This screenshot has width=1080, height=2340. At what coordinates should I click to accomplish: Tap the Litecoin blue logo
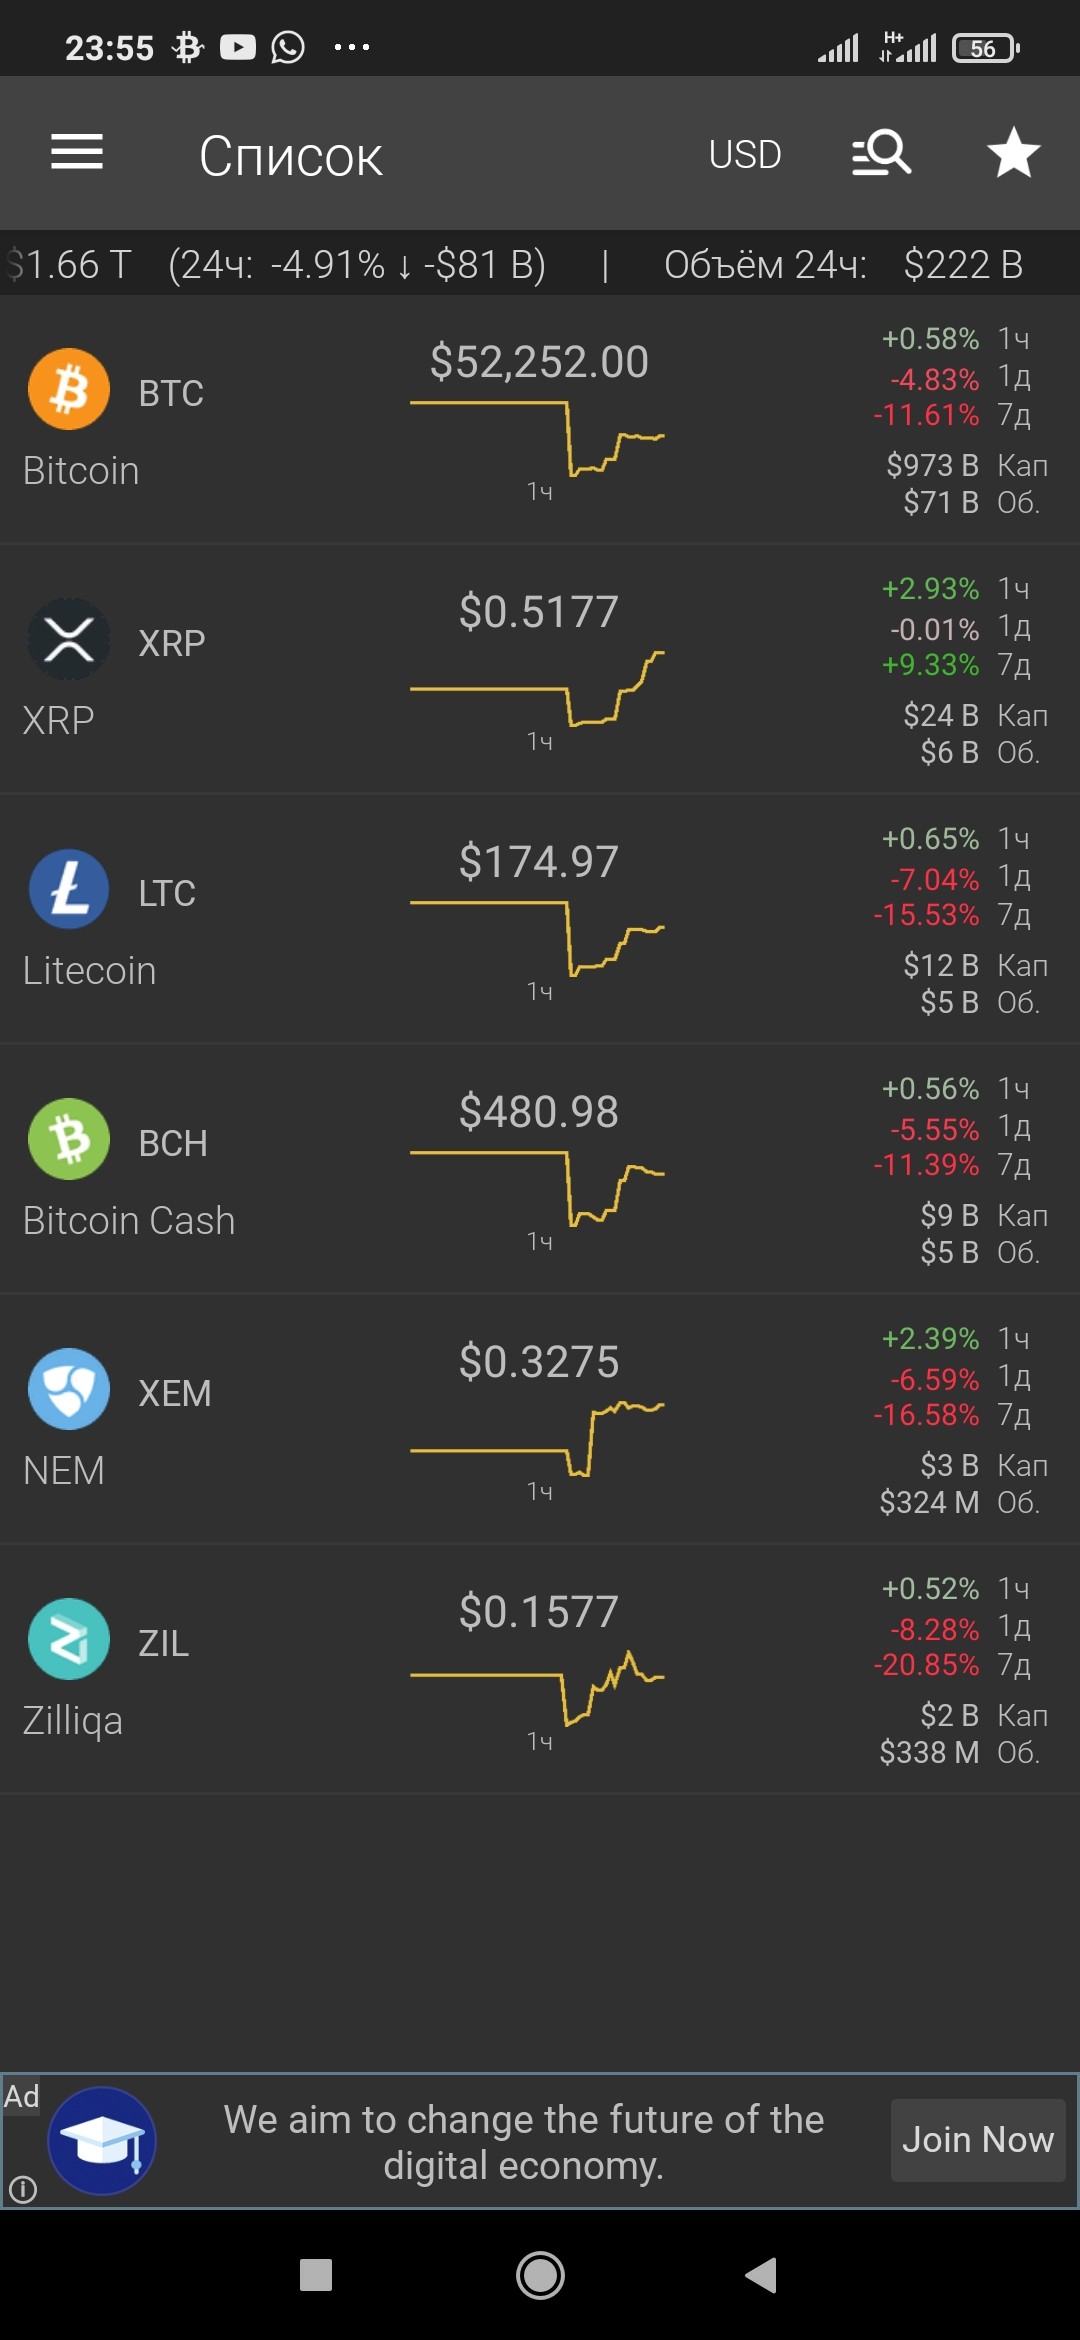pyautogui.click(x=69, y=889)
